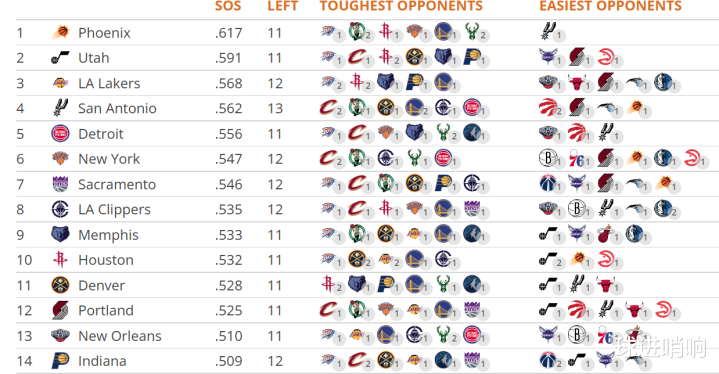Sort by the SOS column header
This screenshot has width=719, height=374.
point(228,6)
